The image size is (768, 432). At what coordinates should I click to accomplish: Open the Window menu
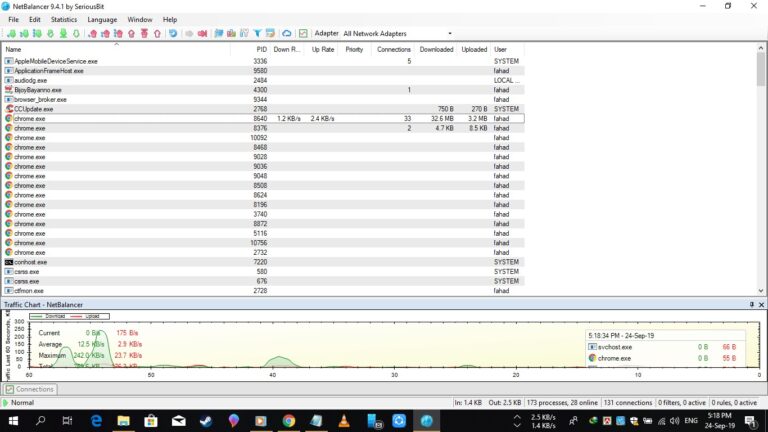tap(140, 20)
